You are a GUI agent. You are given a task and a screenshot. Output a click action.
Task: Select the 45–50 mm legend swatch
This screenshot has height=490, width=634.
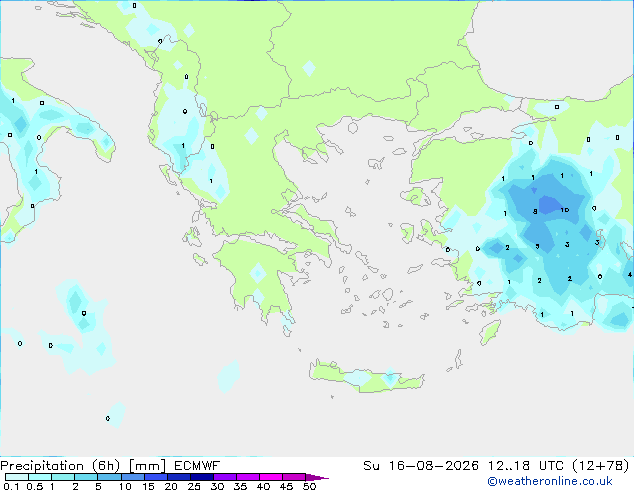coord(294,477)
